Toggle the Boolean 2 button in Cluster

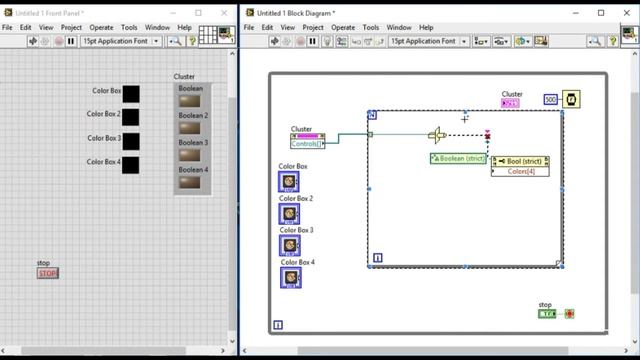coord(189,128)
